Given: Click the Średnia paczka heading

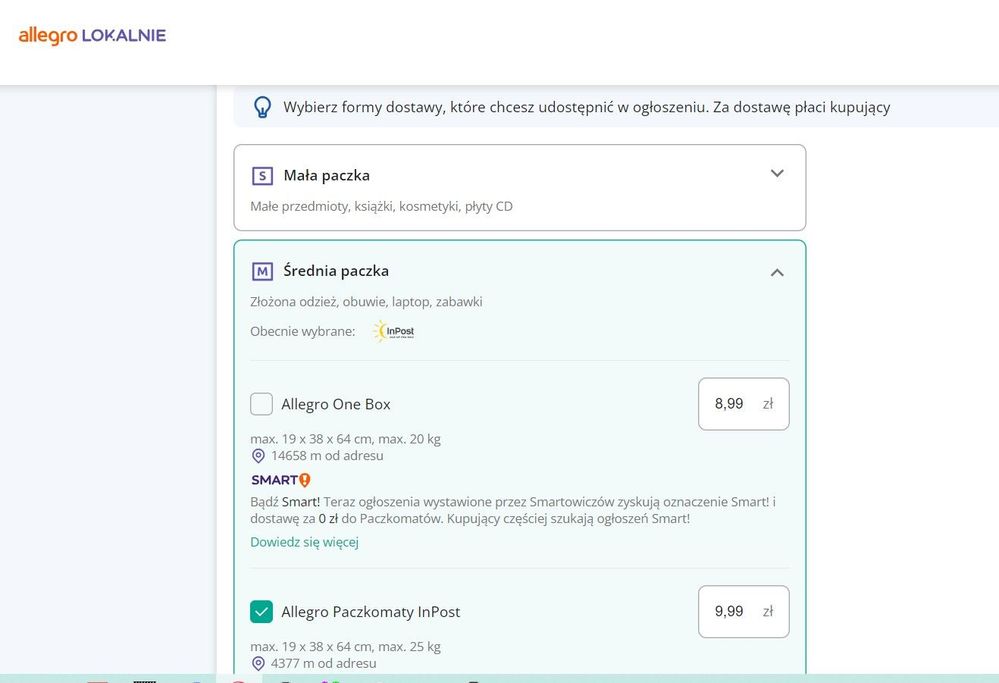Looking at the screenshot, I should point(336,271).
